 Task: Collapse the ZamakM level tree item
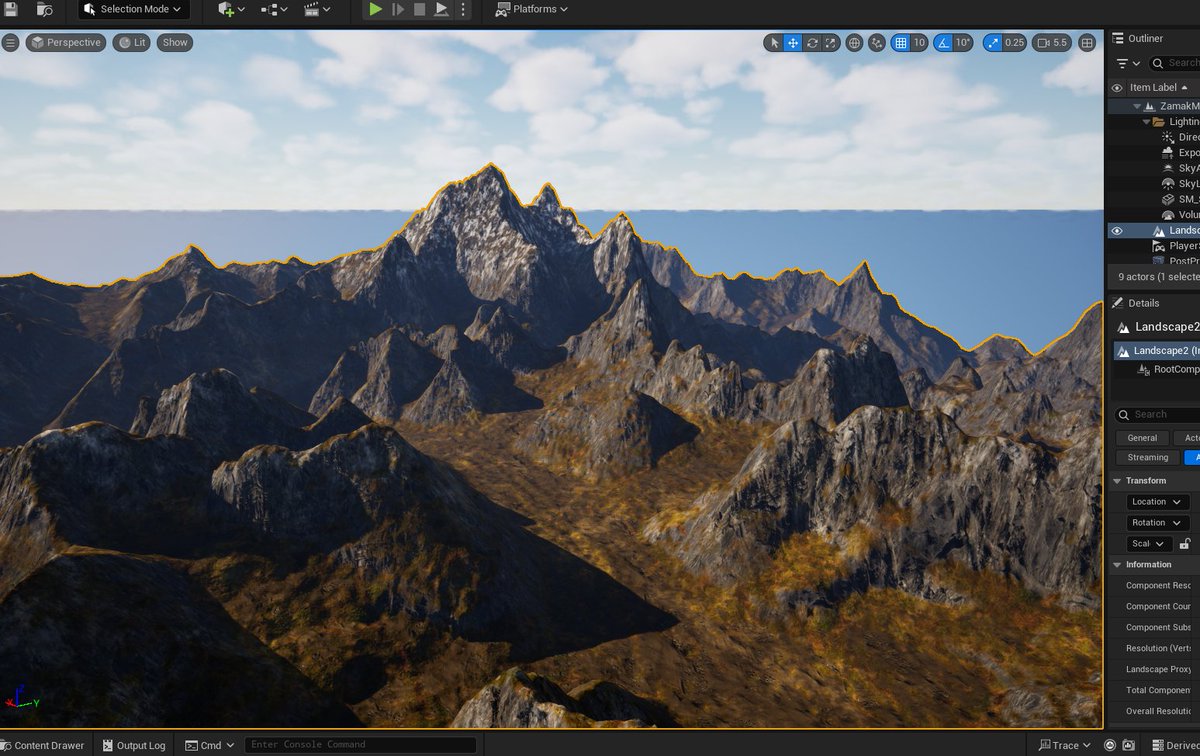[x=1138, y=106]
